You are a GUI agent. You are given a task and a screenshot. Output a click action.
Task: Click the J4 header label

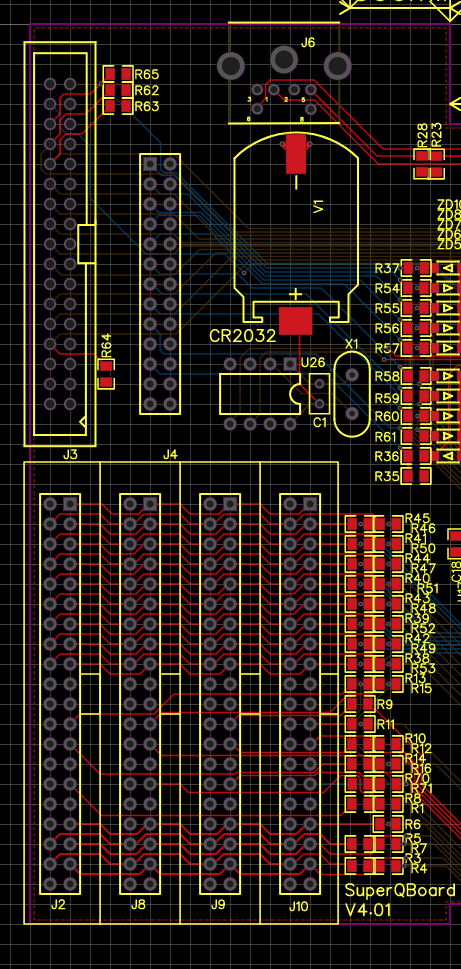[x=170, y=455]
